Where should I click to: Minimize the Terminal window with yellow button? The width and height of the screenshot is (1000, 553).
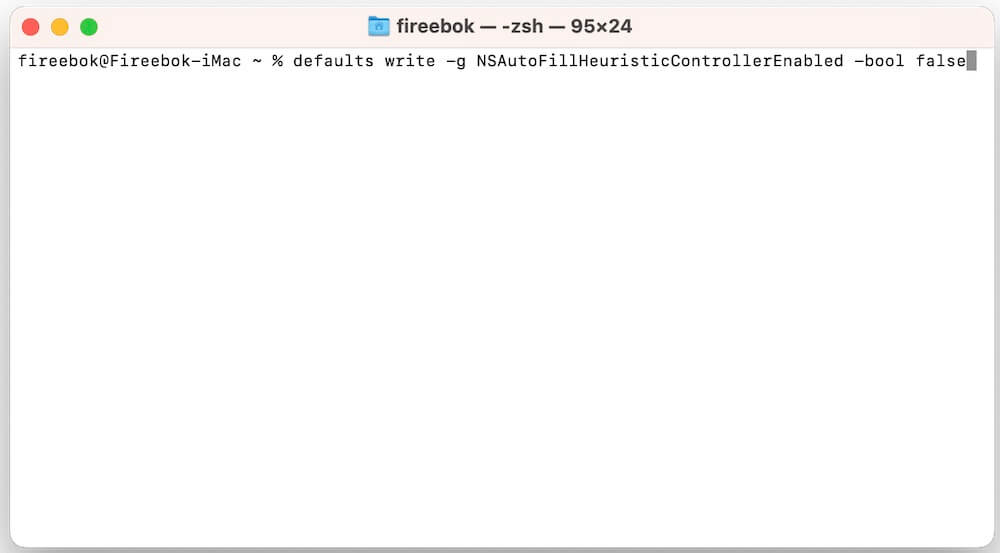pyautogui.click(x=60, y=27)
